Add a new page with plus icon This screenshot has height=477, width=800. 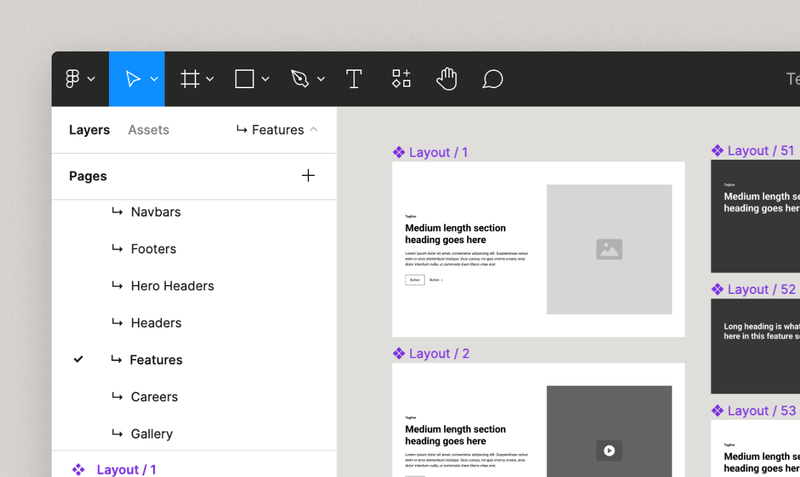click(x=308, y=175)
